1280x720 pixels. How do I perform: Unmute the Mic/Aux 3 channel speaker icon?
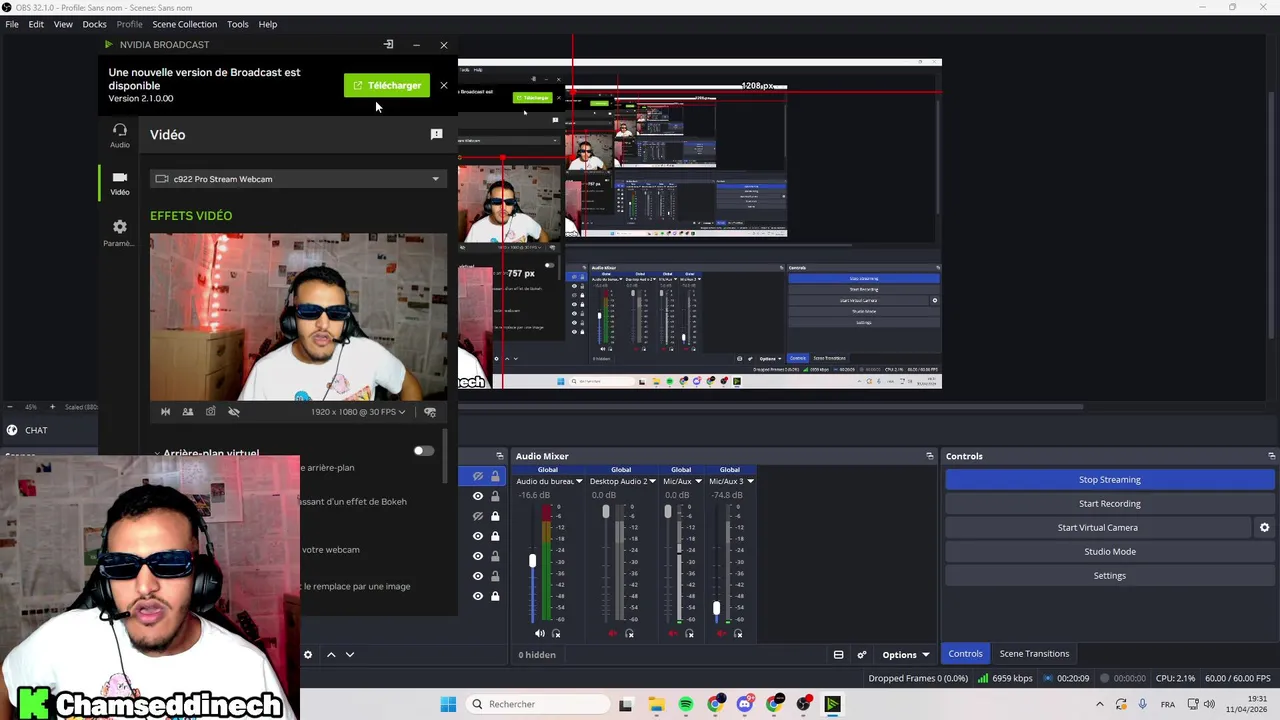point(722,633)
